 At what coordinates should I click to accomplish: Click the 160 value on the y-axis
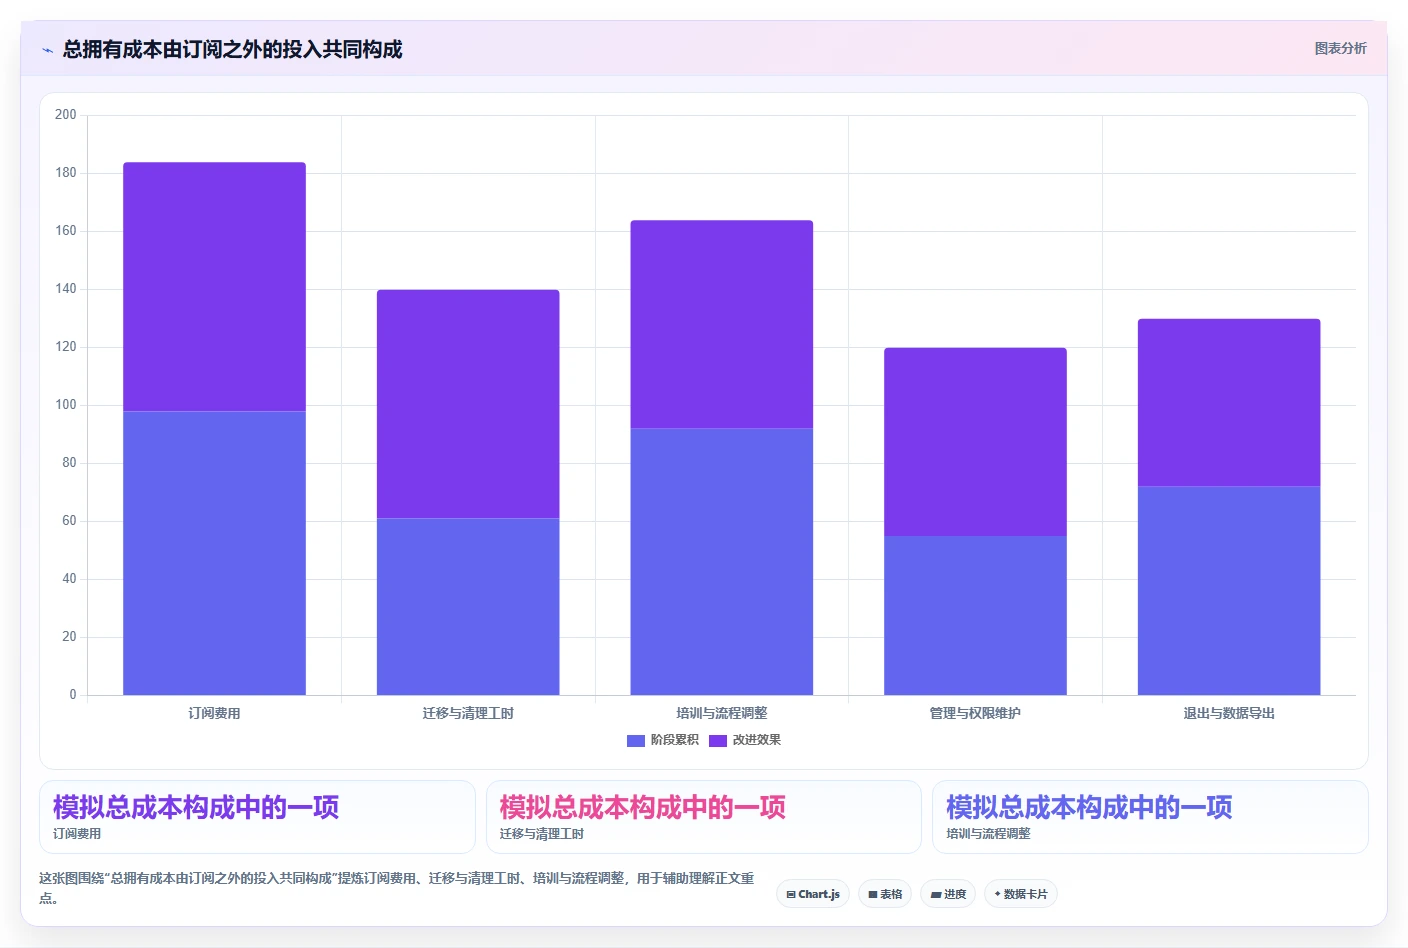[x=66, y=231]
